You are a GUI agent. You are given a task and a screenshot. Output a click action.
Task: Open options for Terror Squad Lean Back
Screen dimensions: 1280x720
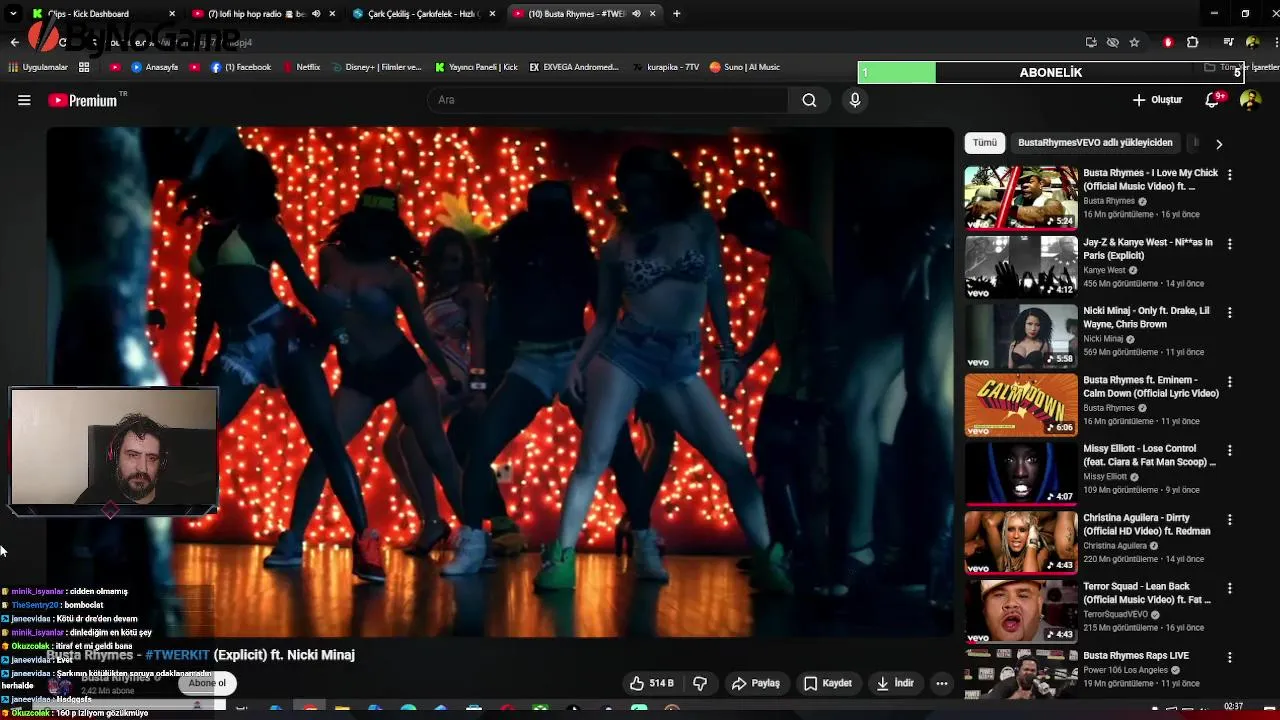point(1229,588)
